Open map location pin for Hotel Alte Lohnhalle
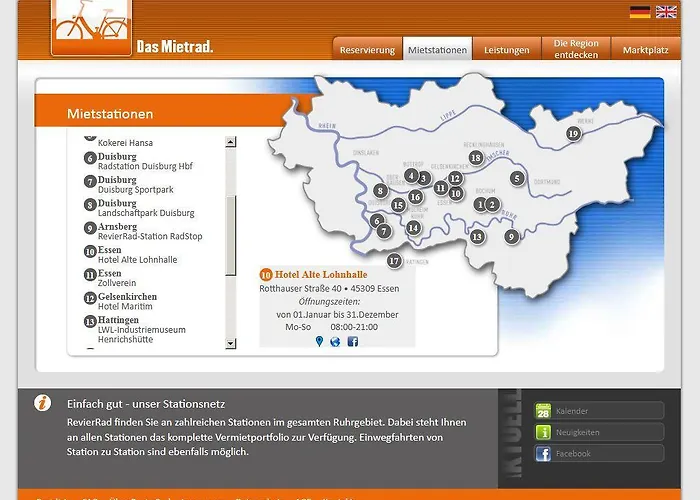 pyautogui.click(x=319, y=341)
